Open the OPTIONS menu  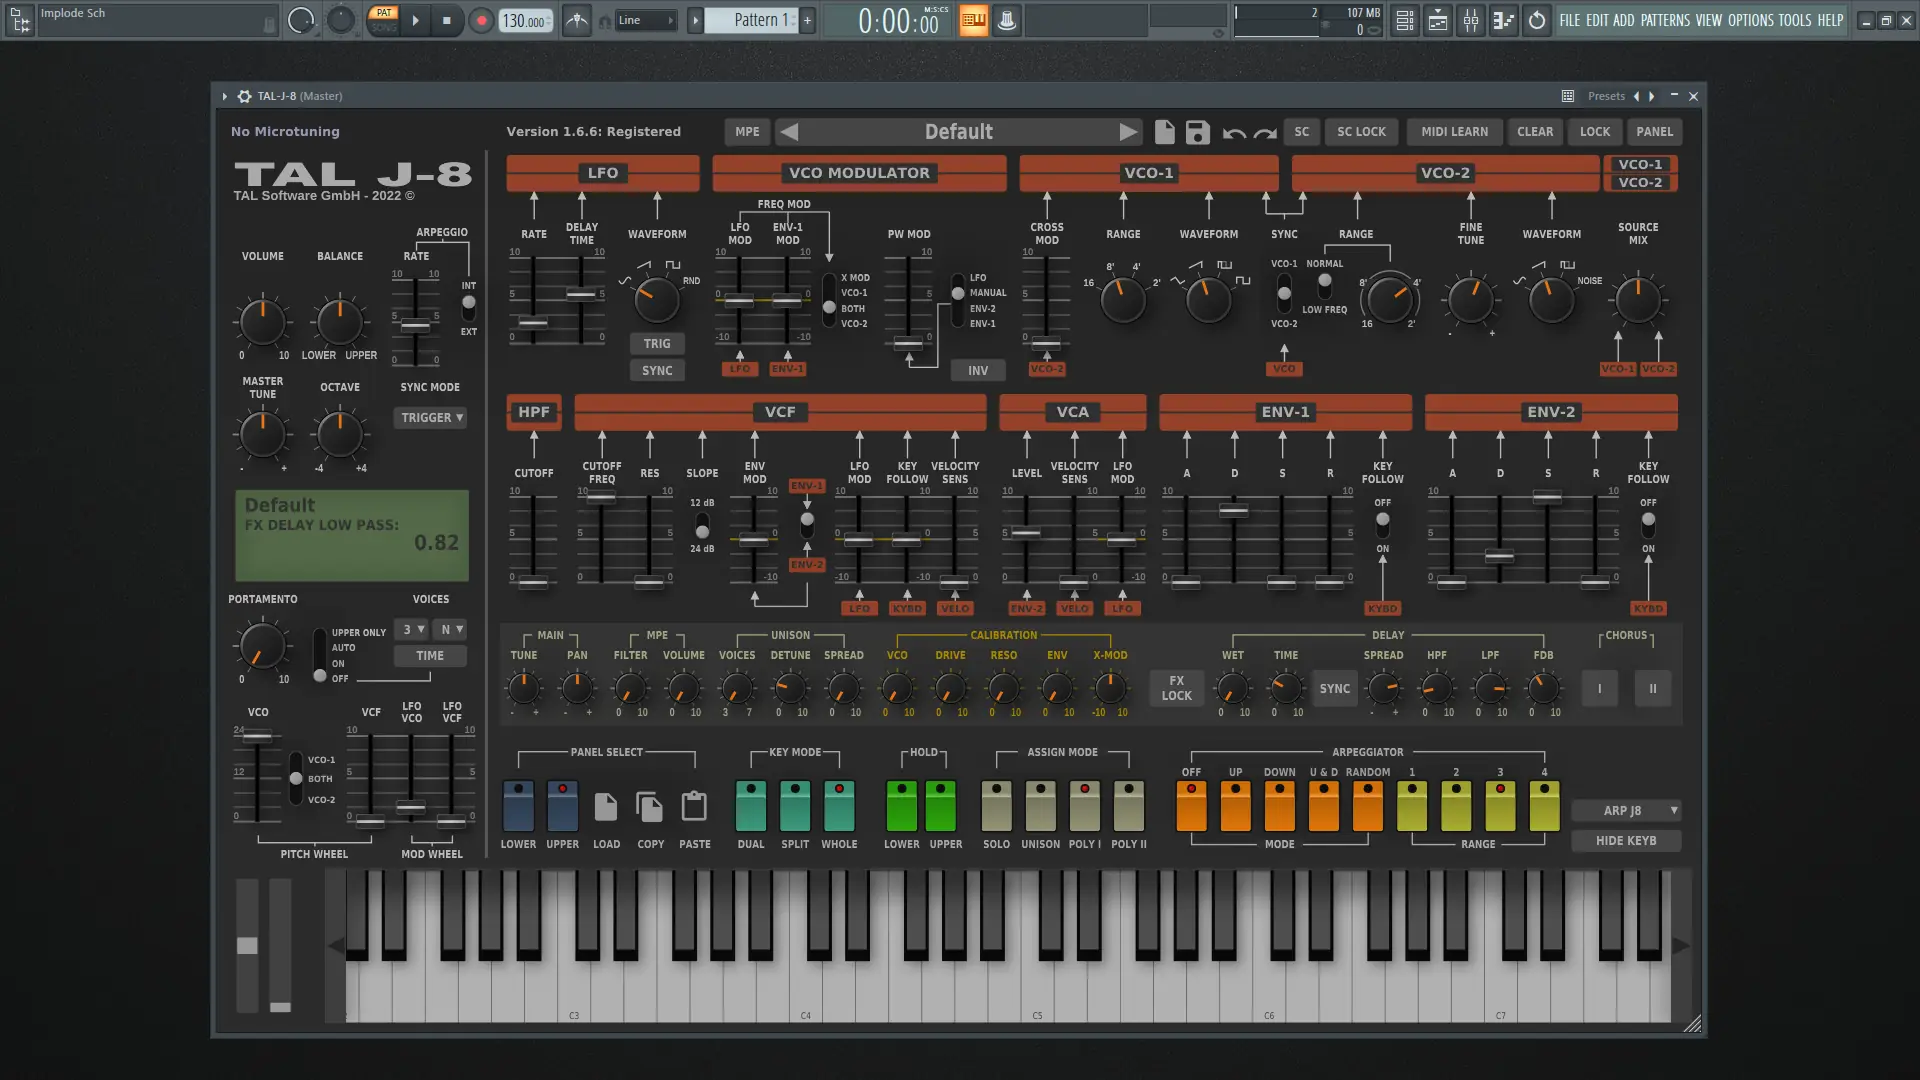click(1750, 20)
